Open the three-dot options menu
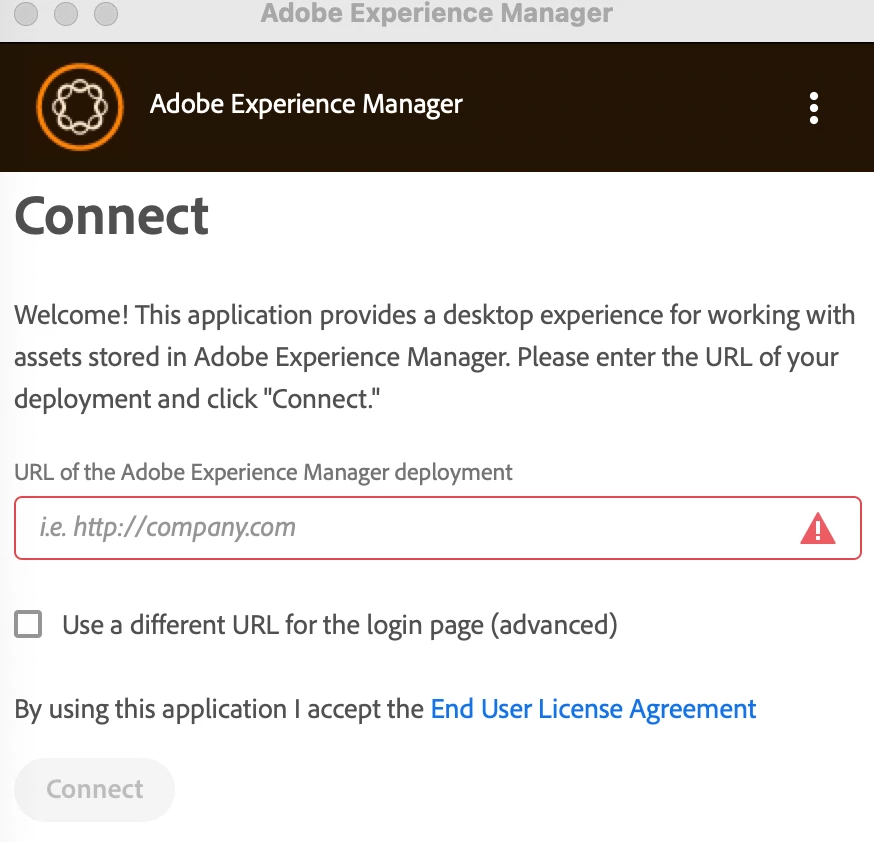874x842 pixels. click(814, 107)
